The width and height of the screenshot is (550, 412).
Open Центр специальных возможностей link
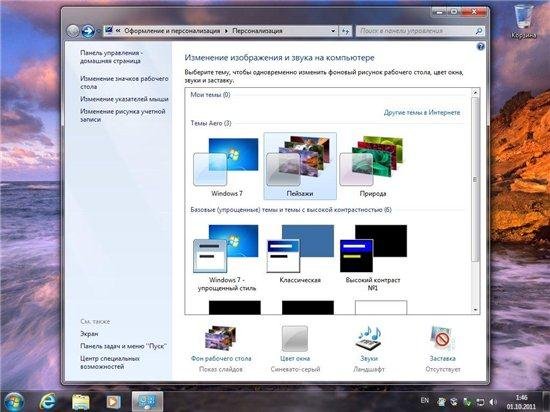(110, 362)
